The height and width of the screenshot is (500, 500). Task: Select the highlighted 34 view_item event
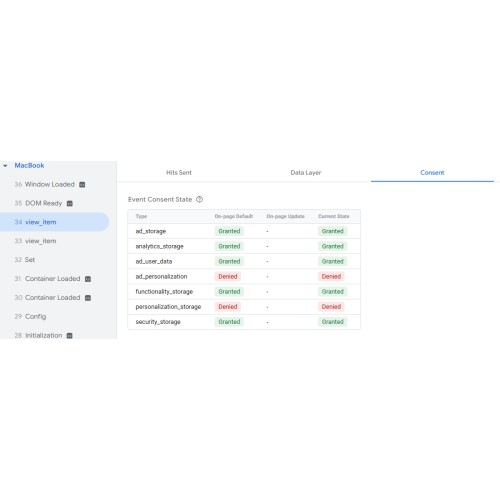54,222
